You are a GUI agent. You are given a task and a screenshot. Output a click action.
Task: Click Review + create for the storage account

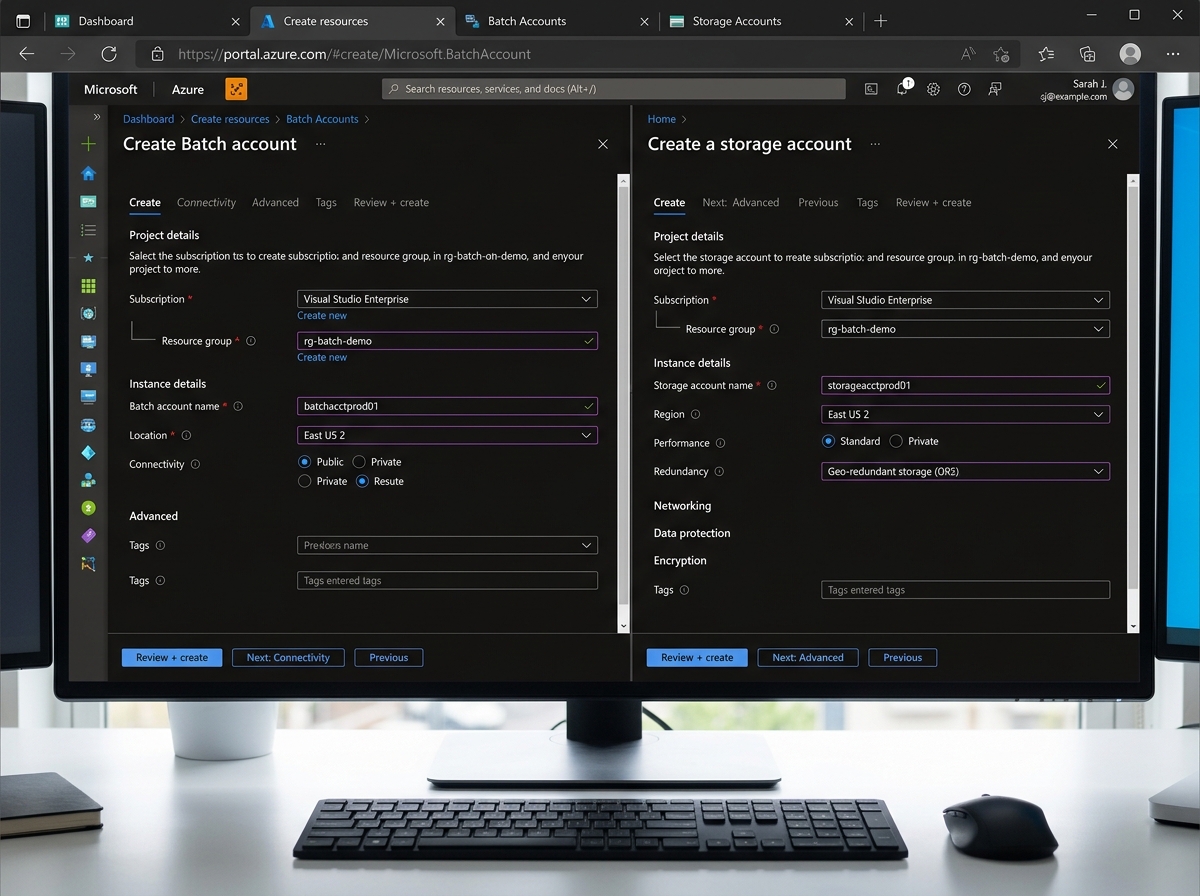[696, 657]
